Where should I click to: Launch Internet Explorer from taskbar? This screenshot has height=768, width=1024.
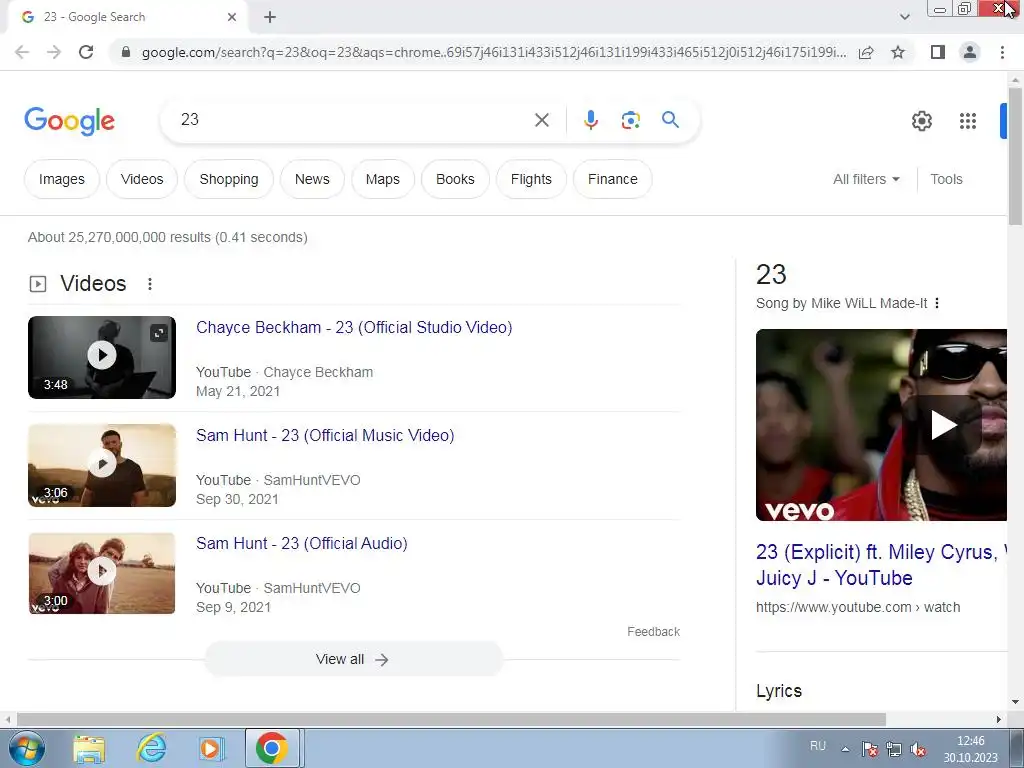click(x=151, y=748)
